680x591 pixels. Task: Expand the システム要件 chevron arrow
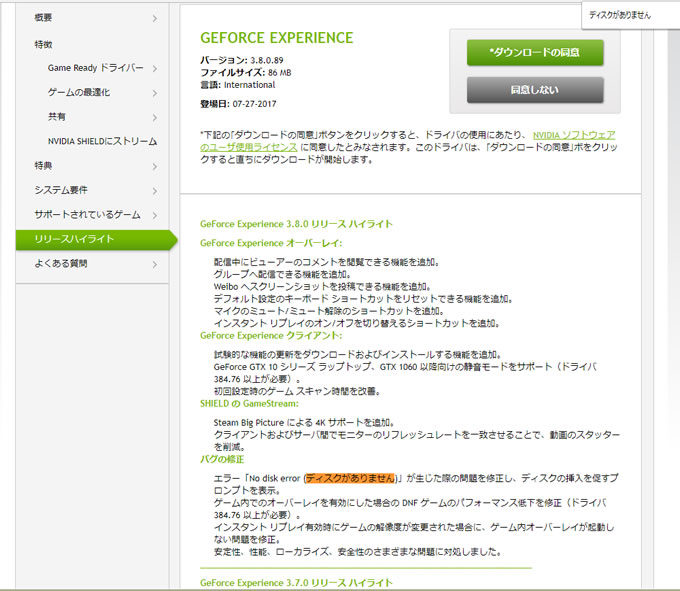(x=155, y=191)
